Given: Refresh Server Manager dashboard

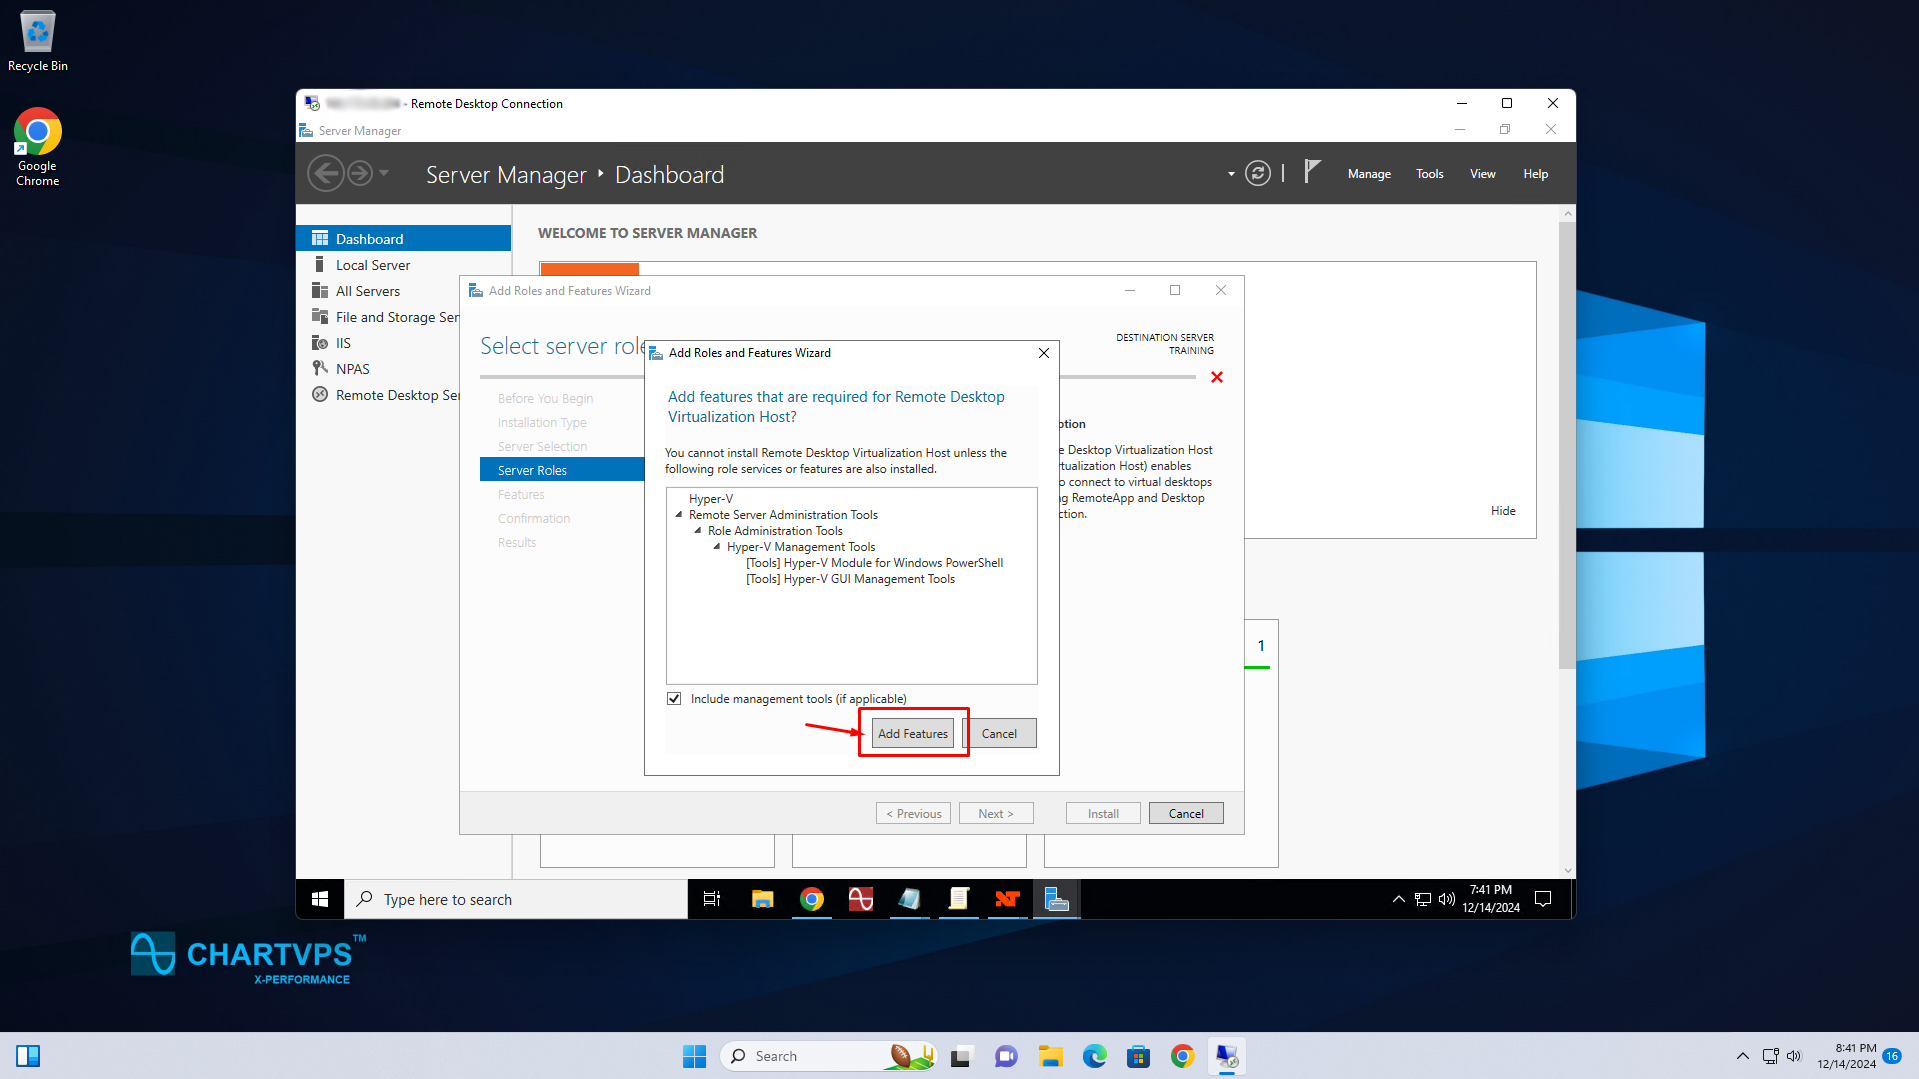Looking at the screenshot, I should pos(1258,174).
